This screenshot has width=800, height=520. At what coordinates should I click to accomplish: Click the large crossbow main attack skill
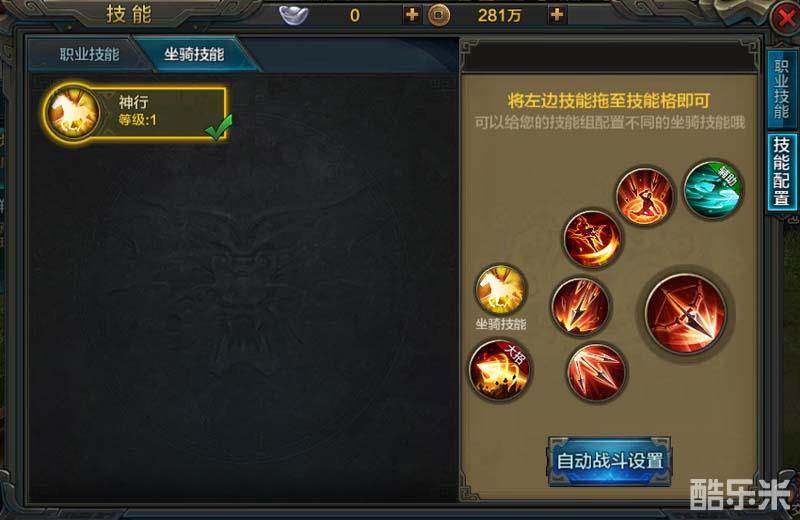point(685,313)
